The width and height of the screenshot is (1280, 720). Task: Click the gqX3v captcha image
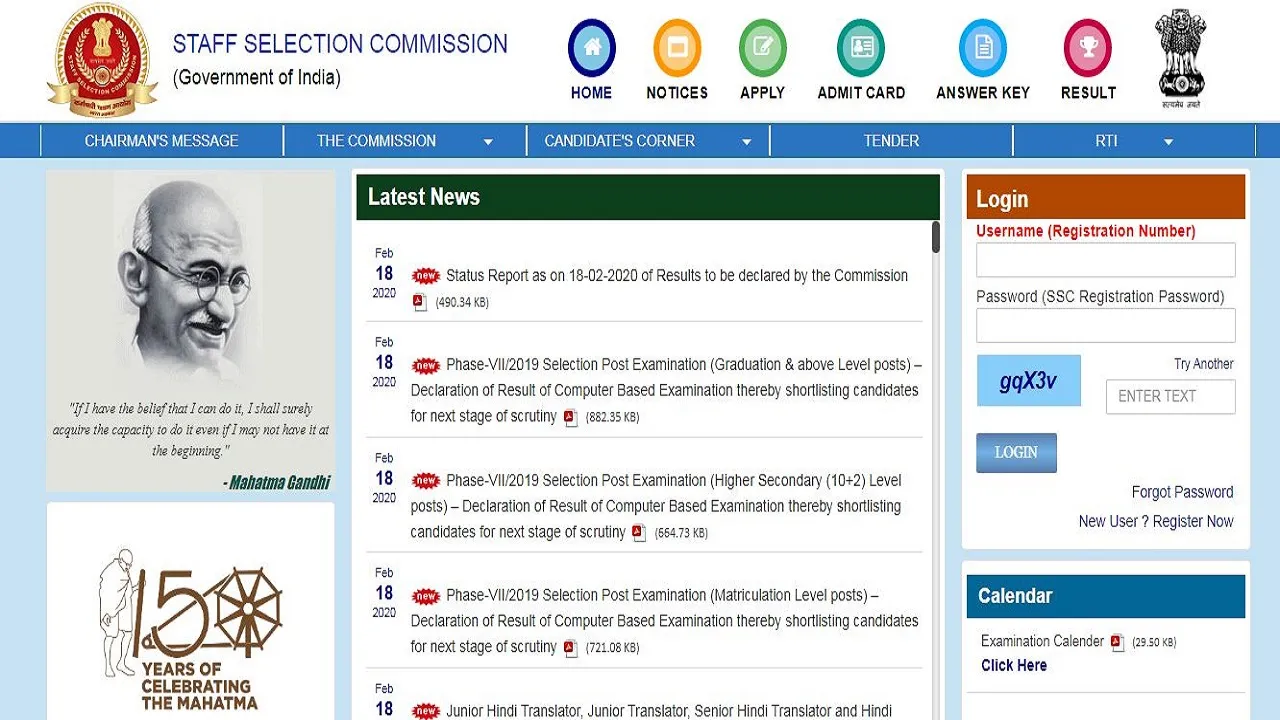click(1029, 381)
